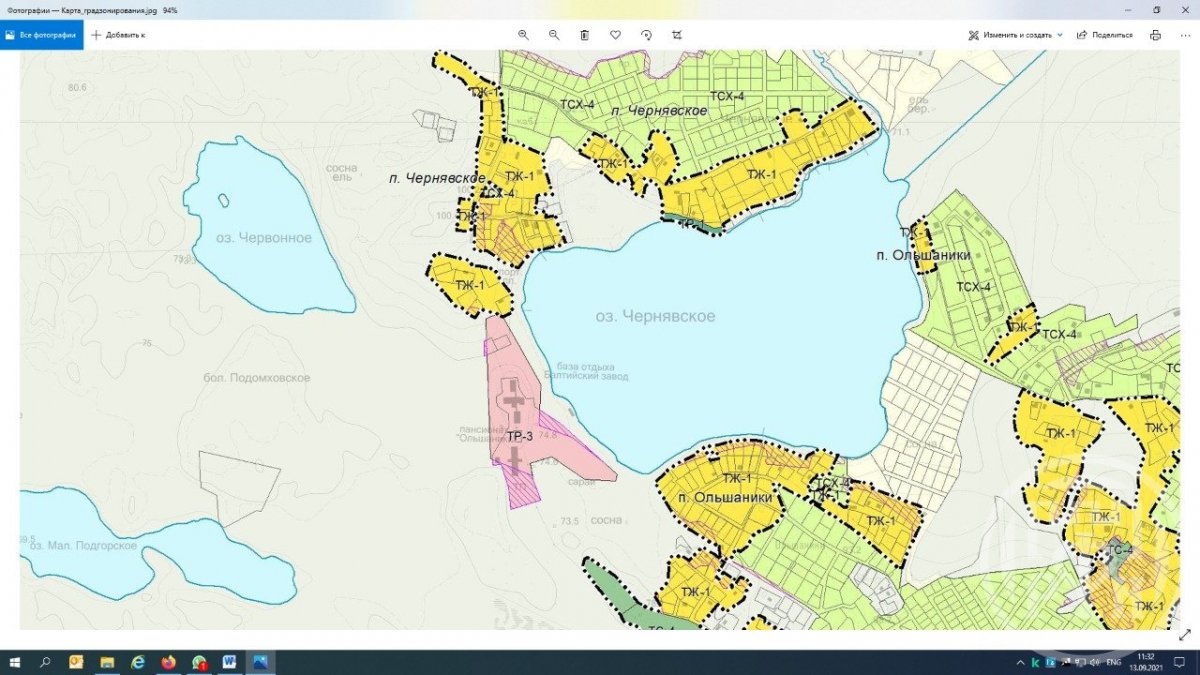Click the оз. Чернявское lake label
1200x675 pixels.
click(x=655, y=316)
